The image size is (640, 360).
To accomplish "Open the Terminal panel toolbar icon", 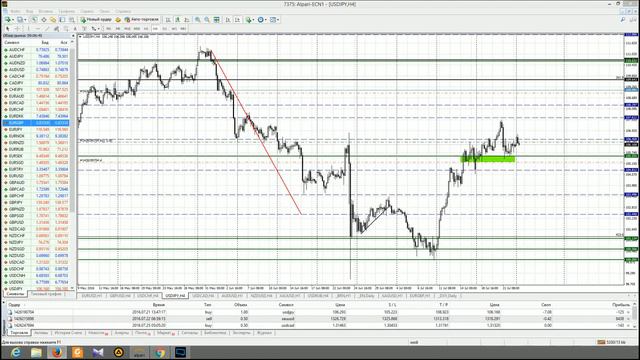I will point(62,20).
